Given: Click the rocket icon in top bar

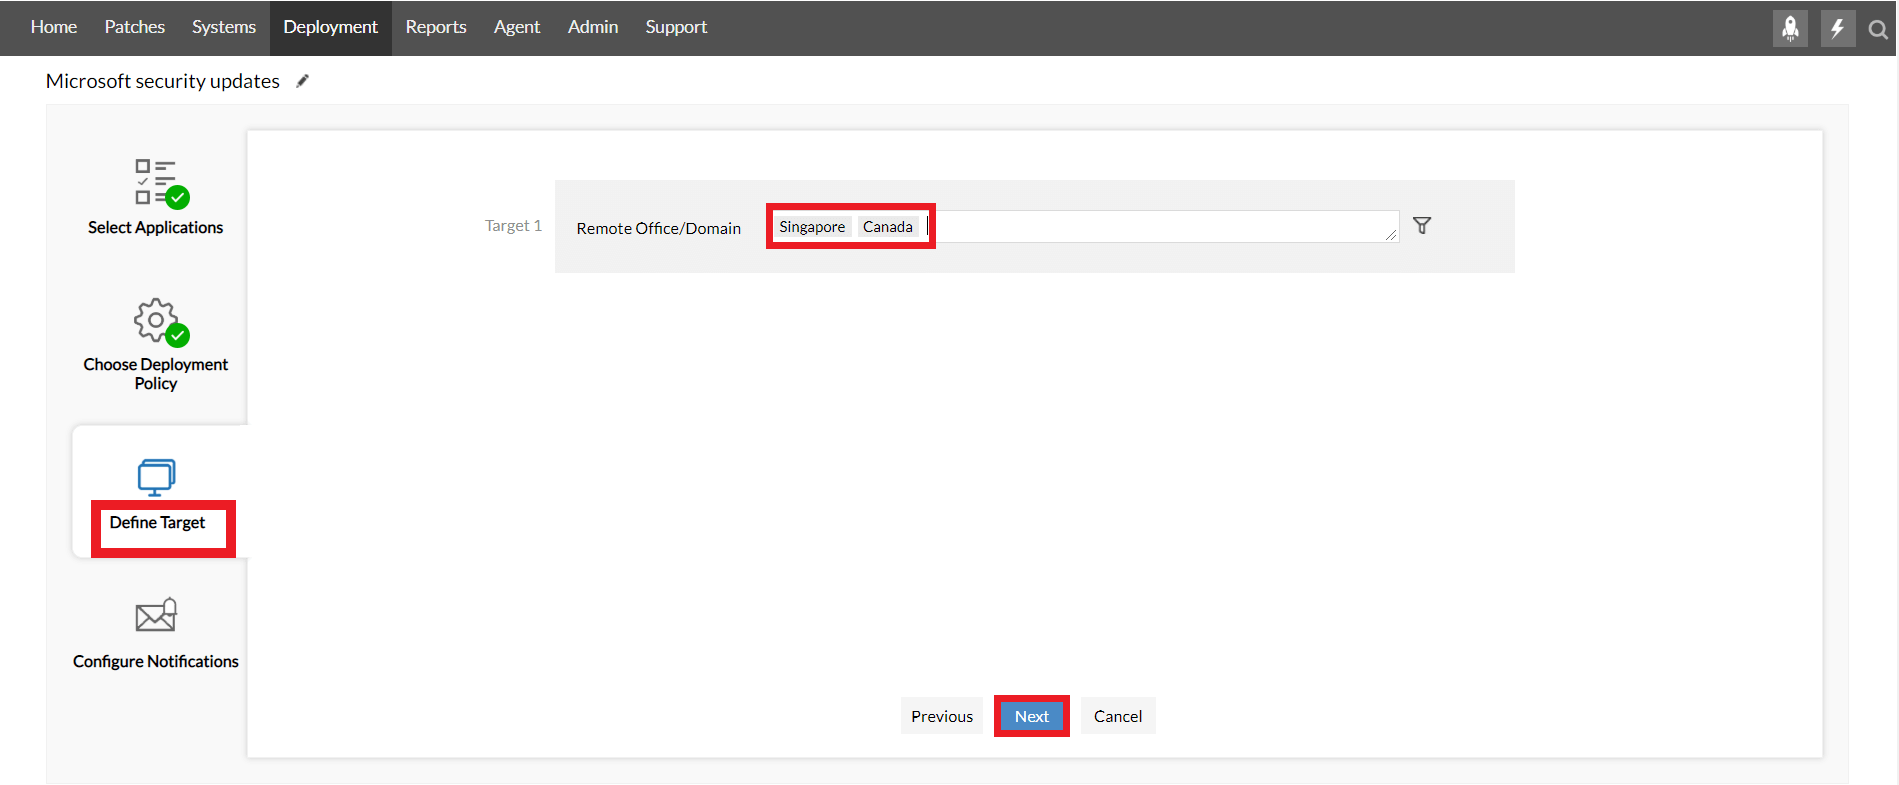Looking at the screenshot, I should 1790,28.
